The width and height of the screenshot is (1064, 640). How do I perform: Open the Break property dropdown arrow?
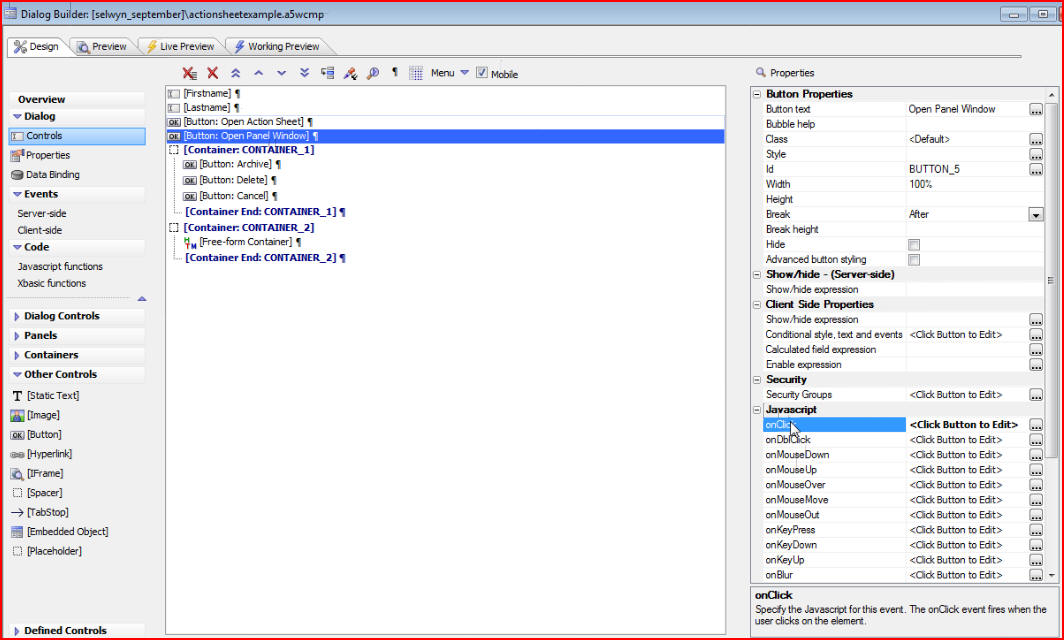pos(1036,214)
